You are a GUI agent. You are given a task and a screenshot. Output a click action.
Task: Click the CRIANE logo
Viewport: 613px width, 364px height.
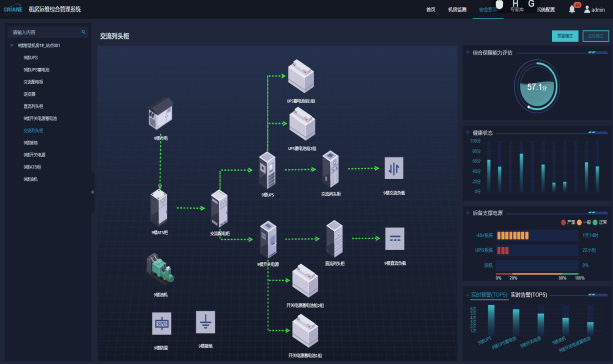point(13,9)
